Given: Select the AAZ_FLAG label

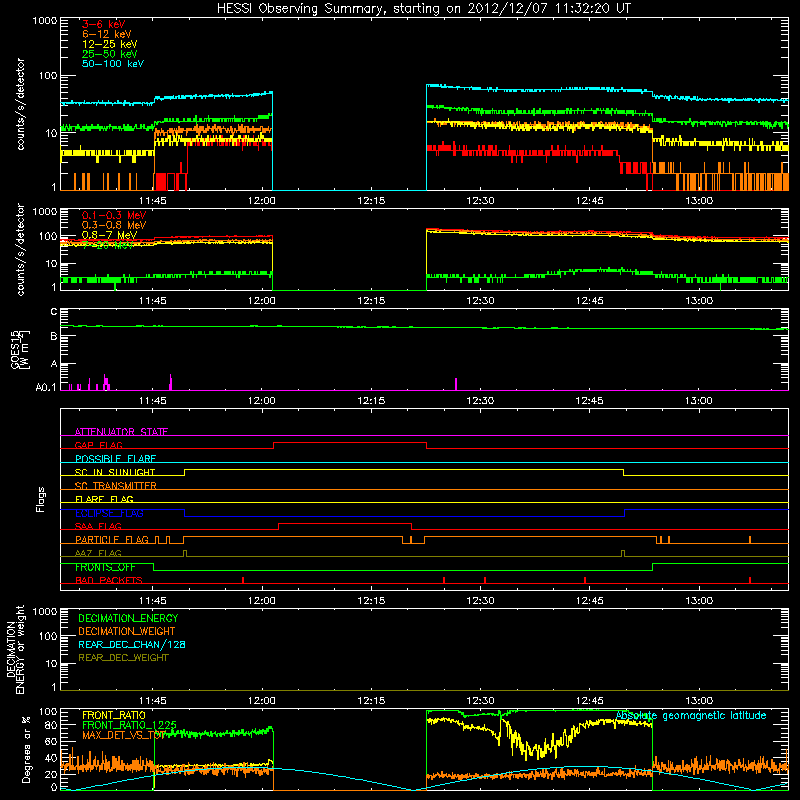Looking at the screenshot, I should [98, 553].
